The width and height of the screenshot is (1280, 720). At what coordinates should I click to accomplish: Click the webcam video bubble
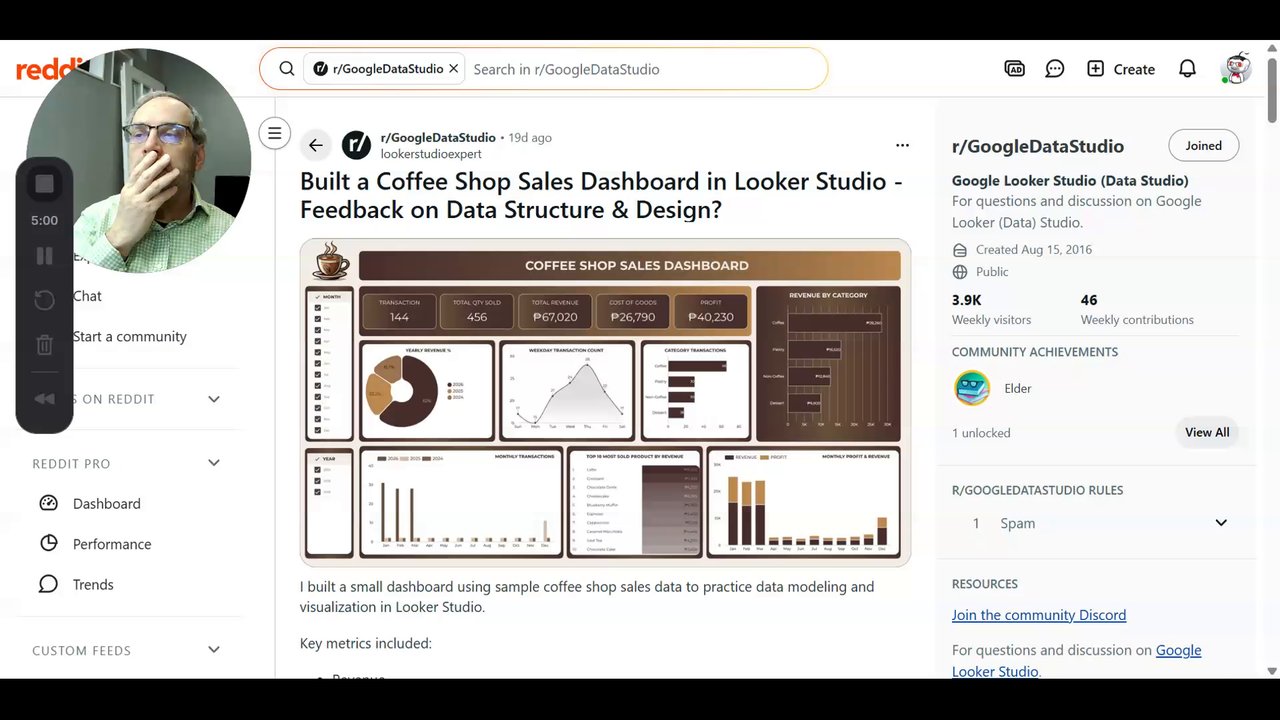[x=139, y=160]
